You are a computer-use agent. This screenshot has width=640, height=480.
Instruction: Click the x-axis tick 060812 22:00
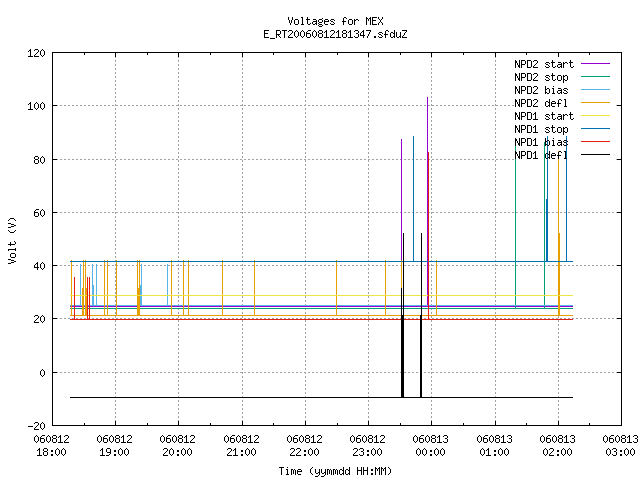[304, 446]
